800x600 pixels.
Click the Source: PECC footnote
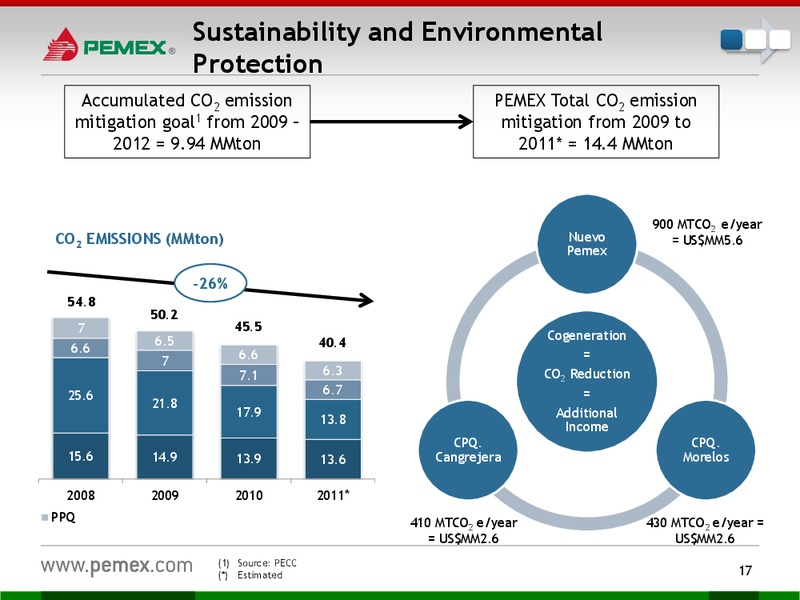(x=258, y=563)
